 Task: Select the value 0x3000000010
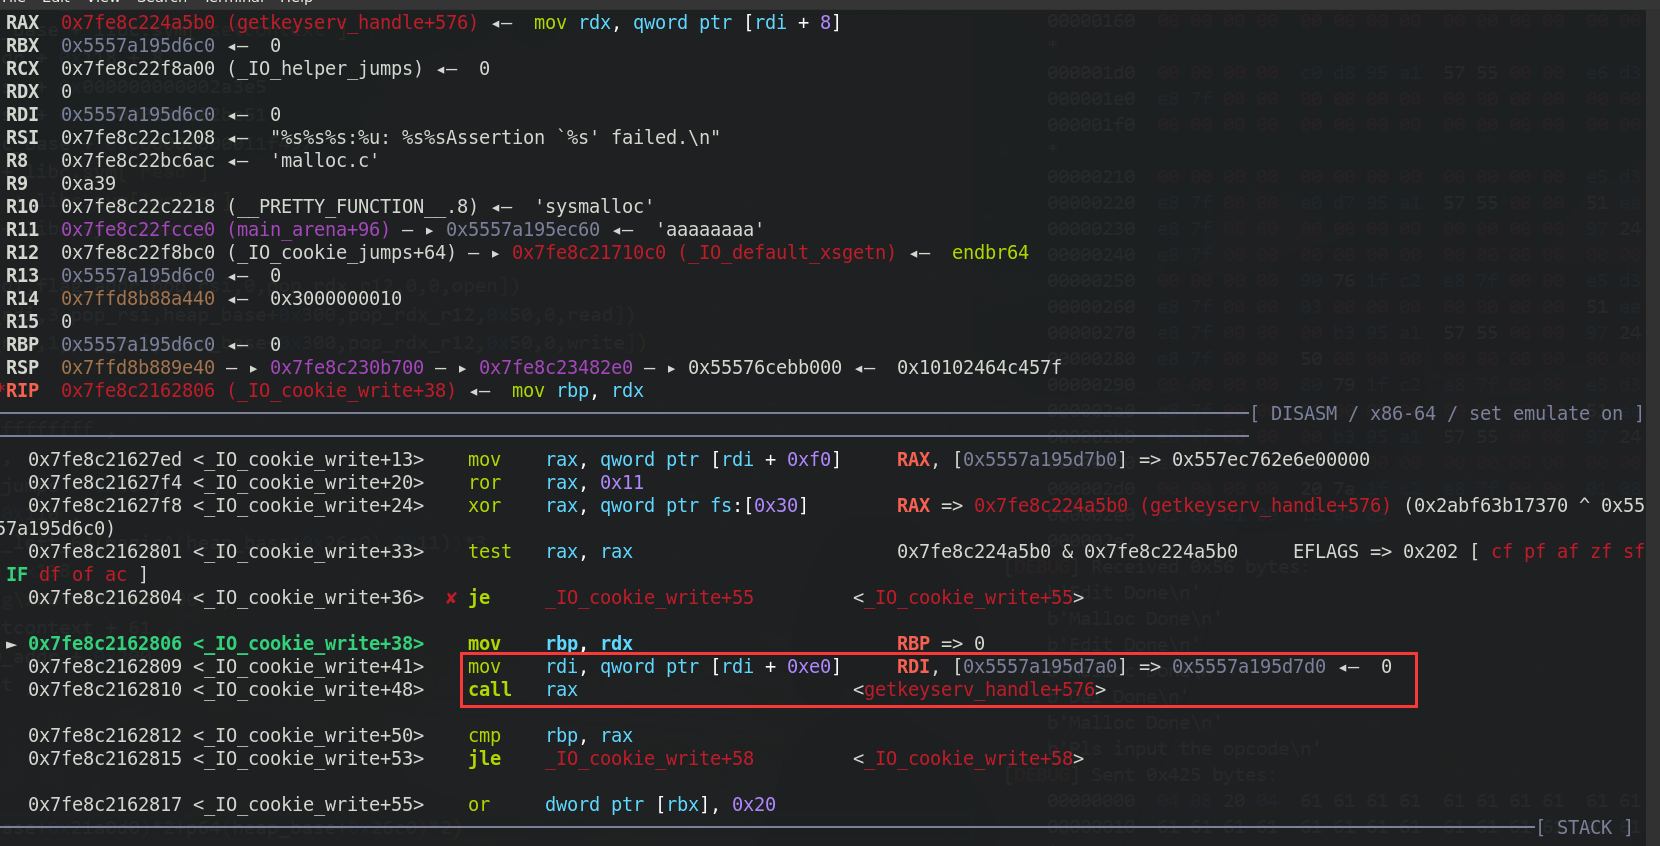point(336,298)
